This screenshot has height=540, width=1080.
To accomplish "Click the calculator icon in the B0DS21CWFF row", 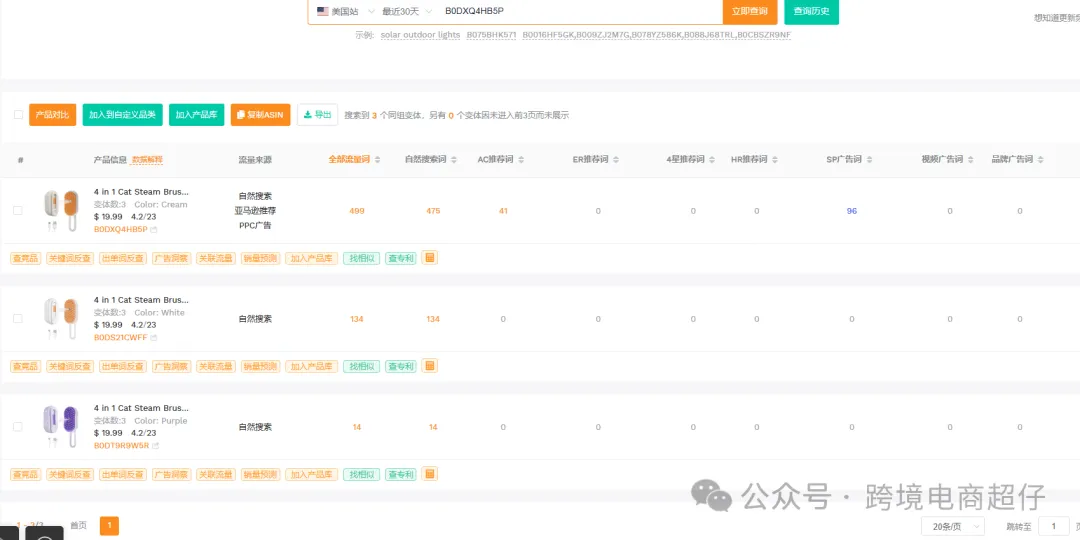I will coord(430,366).
